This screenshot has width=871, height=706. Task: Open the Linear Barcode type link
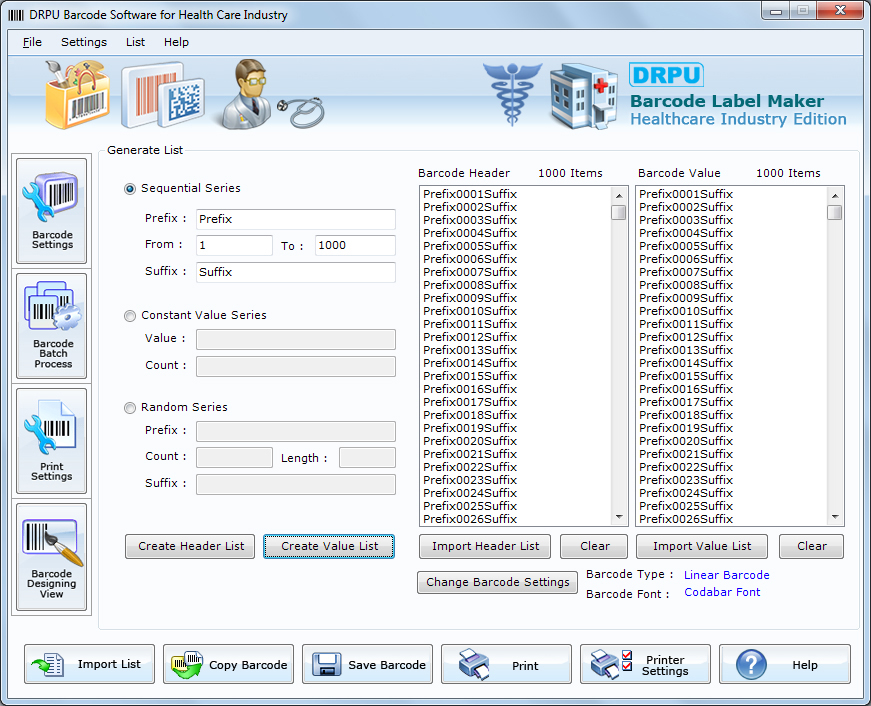[726, 575]
